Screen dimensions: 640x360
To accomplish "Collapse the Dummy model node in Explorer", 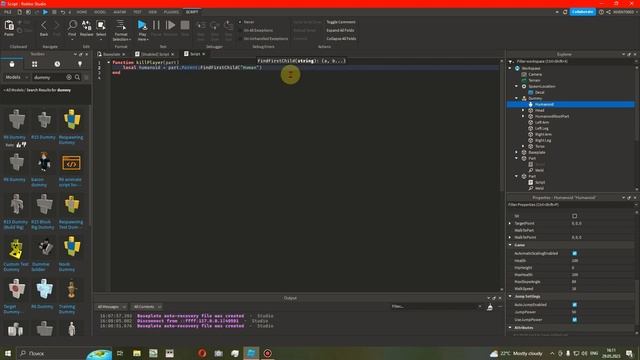I will (x=517, y=98).
